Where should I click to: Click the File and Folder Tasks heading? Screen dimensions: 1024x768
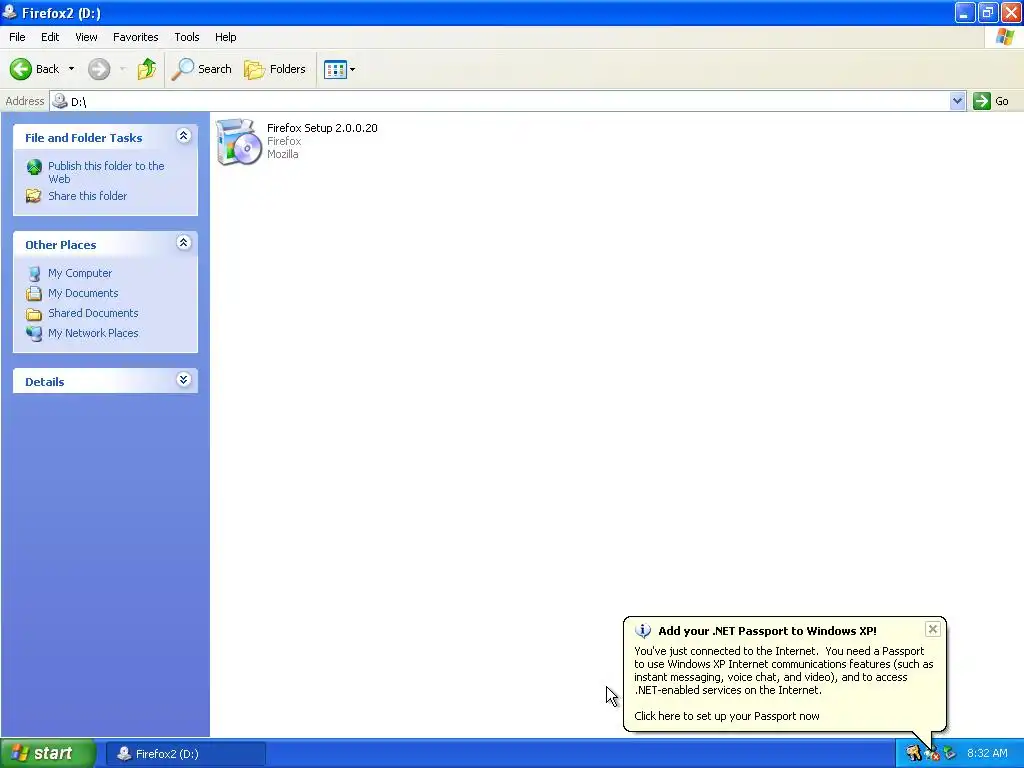pyautogui.click(x=84, y=138)
